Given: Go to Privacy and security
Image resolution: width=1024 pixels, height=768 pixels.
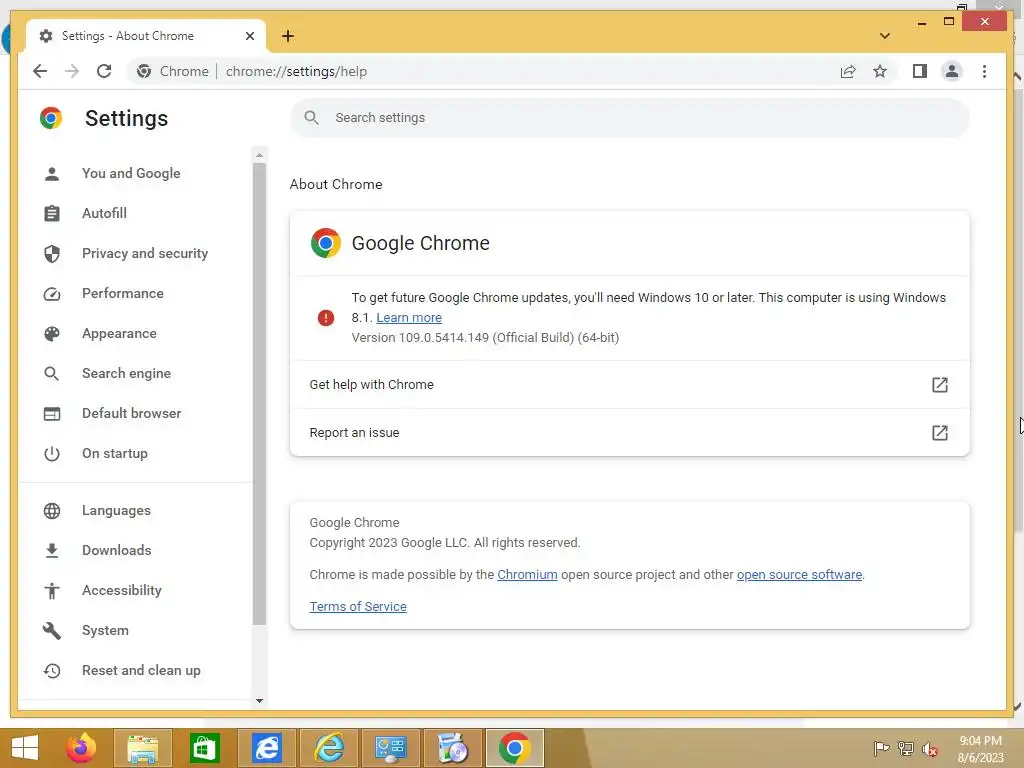Looking at the screenshot, I should click(145, 253).
